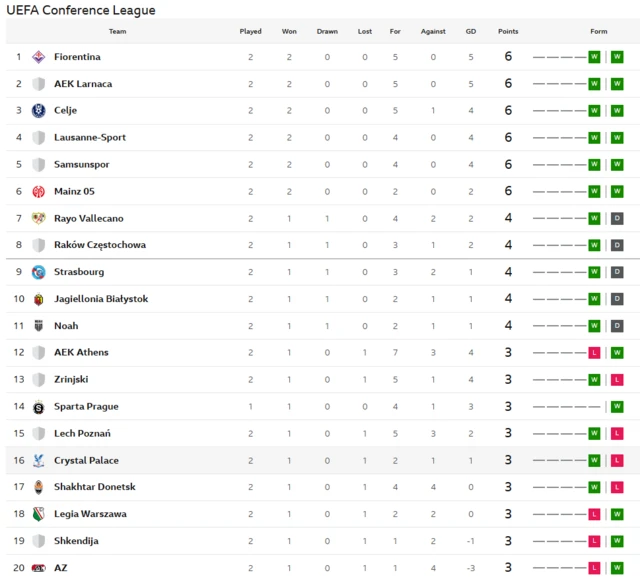This screenshot has width=640, height=581.
Task: Select the Legia Warszawa team name
Action: (x=90, y=514)
